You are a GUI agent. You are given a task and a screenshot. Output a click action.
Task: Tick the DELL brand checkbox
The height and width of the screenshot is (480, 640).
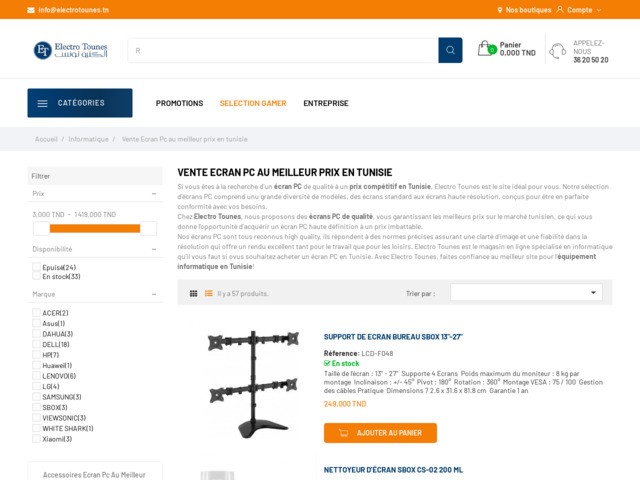point(37,344)
